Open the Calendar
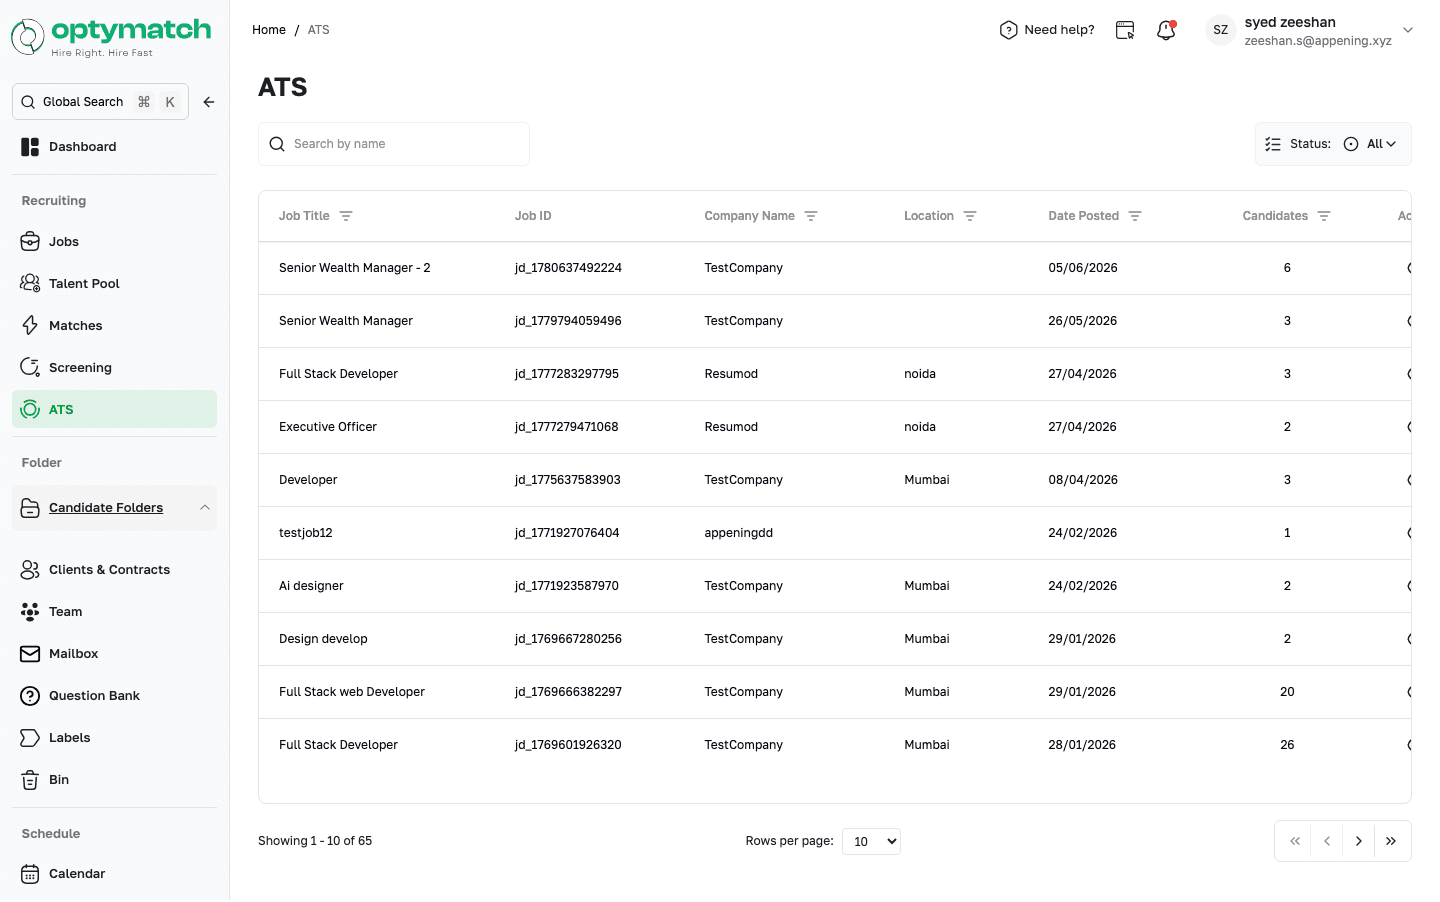 tap(114, 874)
